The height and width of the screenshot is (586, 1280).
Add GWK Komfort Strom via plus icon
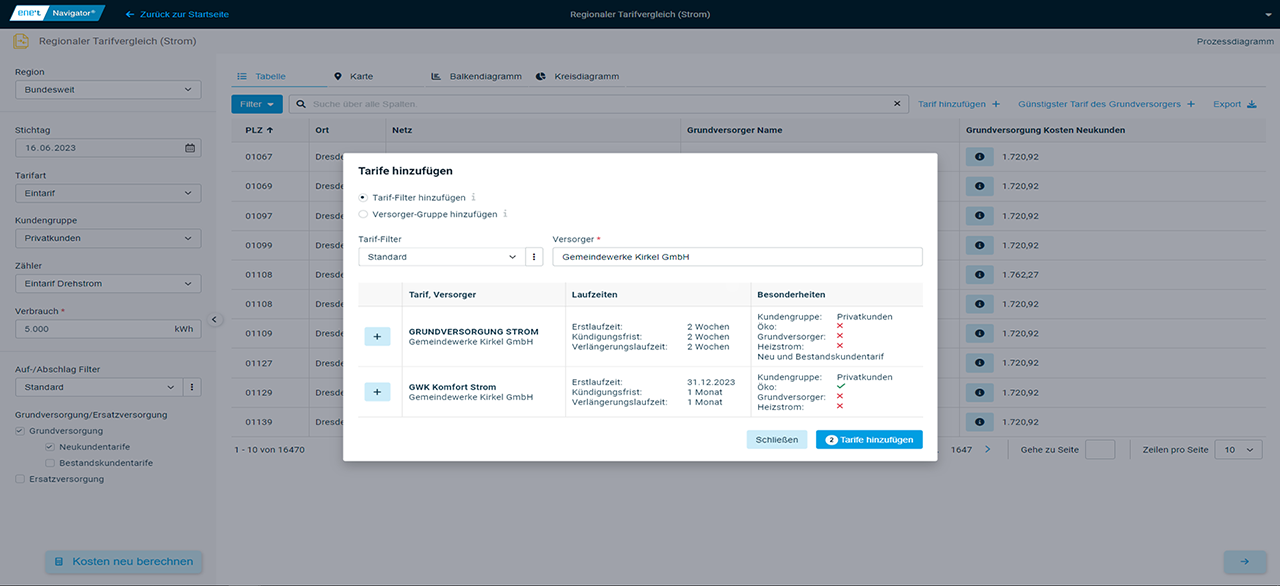coord(377,392)
